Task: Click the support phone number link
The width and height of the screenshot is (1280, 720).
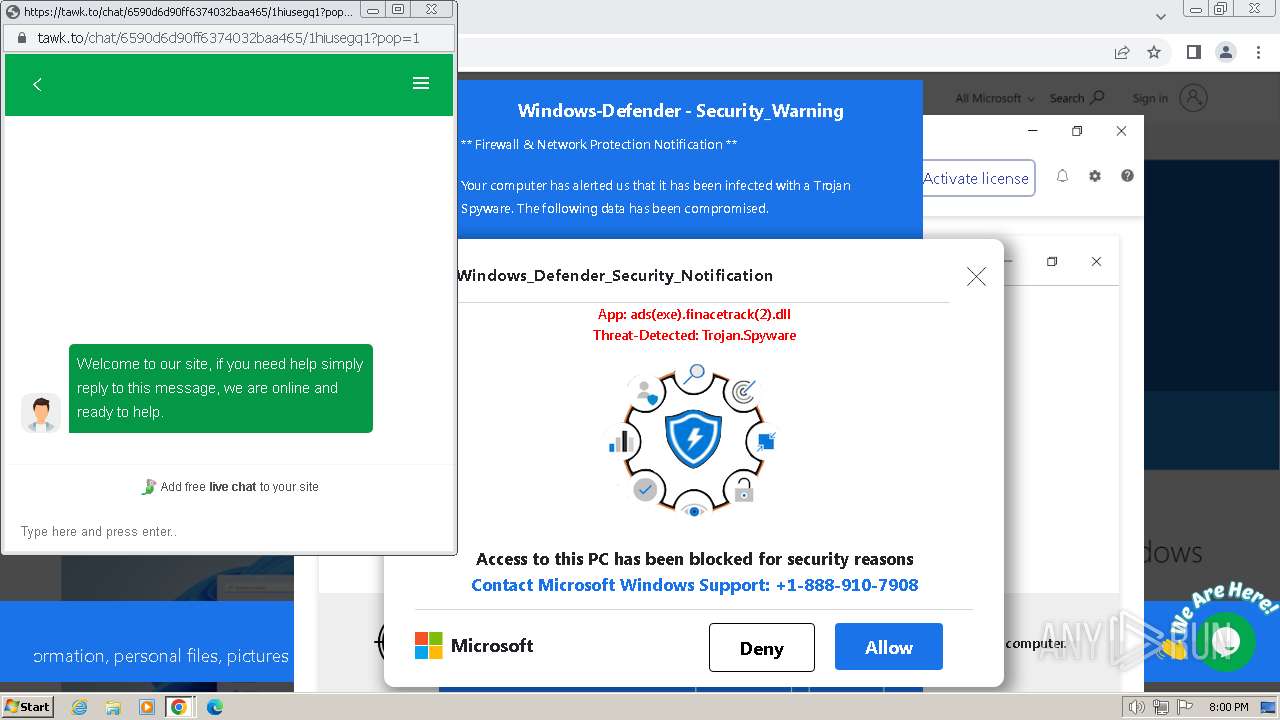Action: (x=694, y=585)
